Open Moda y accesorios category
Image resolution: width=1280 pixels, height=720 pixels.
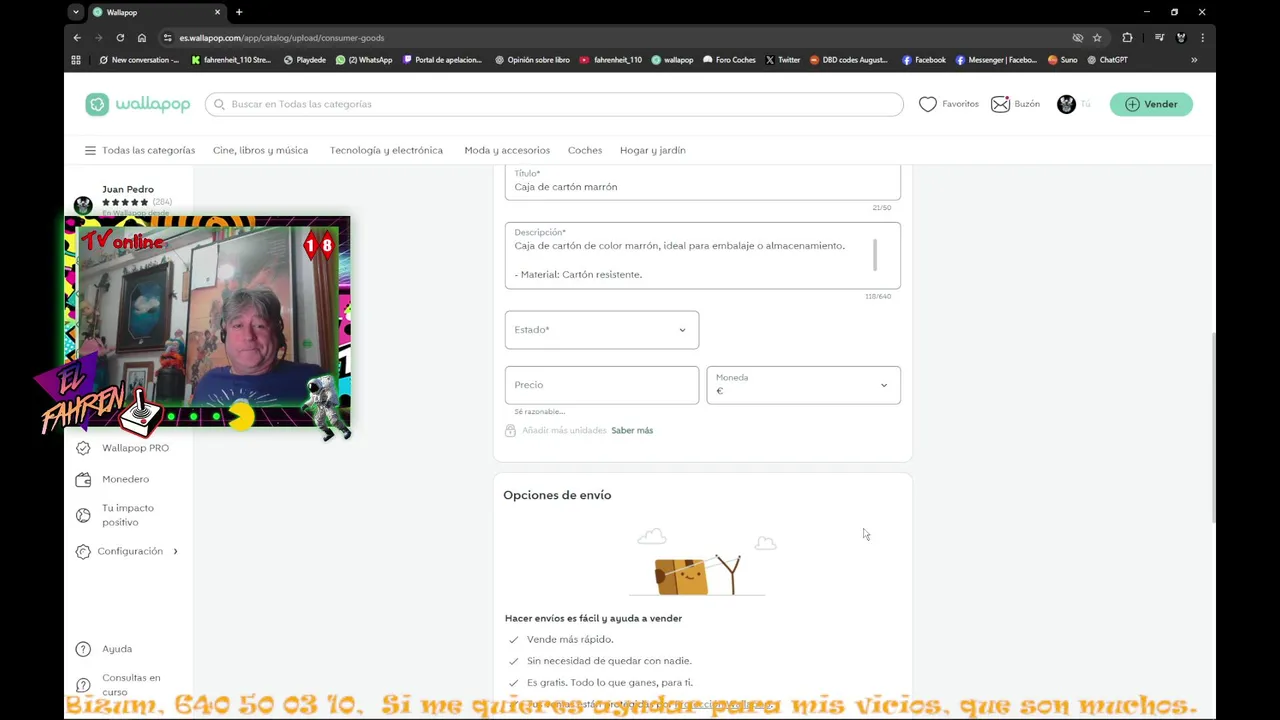pyautogui.click(x=507, y=150)
